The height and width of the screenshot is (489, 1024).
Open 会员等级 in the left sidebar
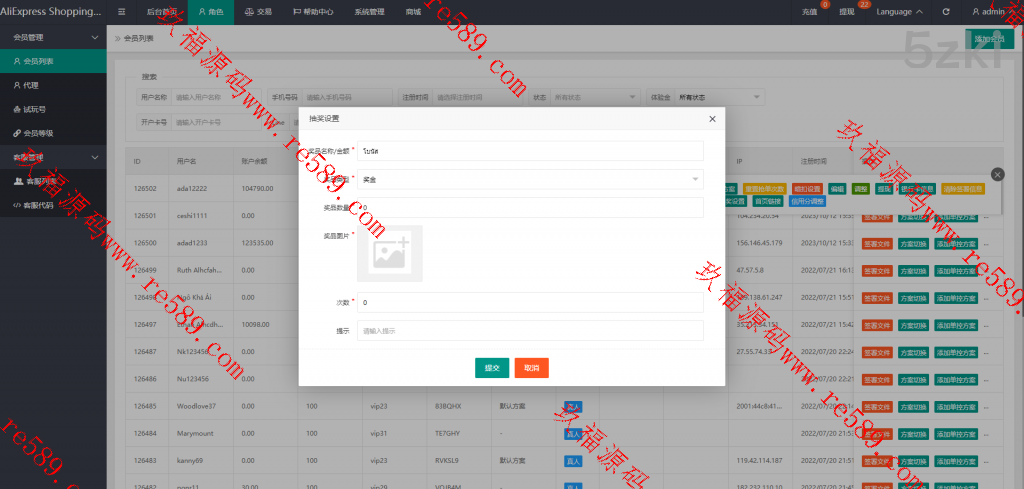pos(38,133)
